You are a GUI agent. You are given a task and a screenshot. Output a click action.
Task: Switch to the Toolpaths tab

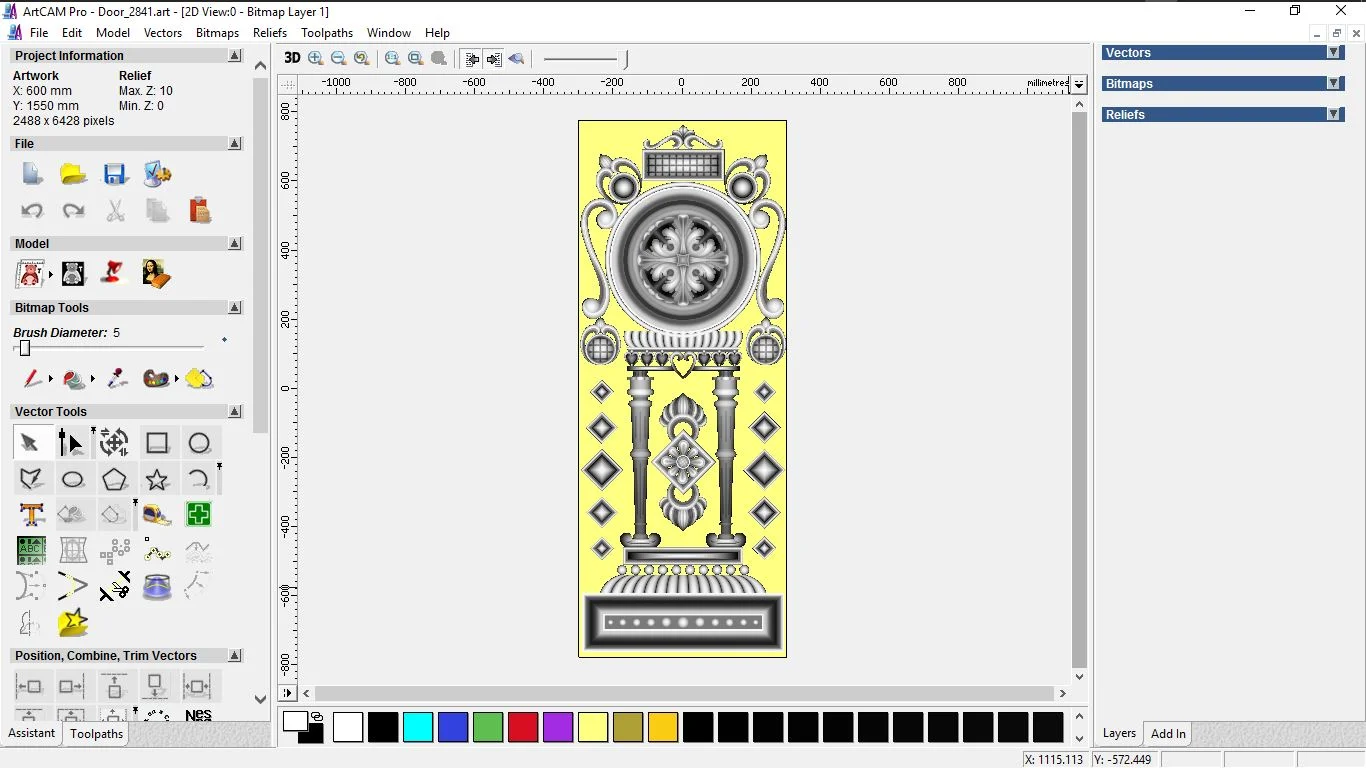(96, 734)
